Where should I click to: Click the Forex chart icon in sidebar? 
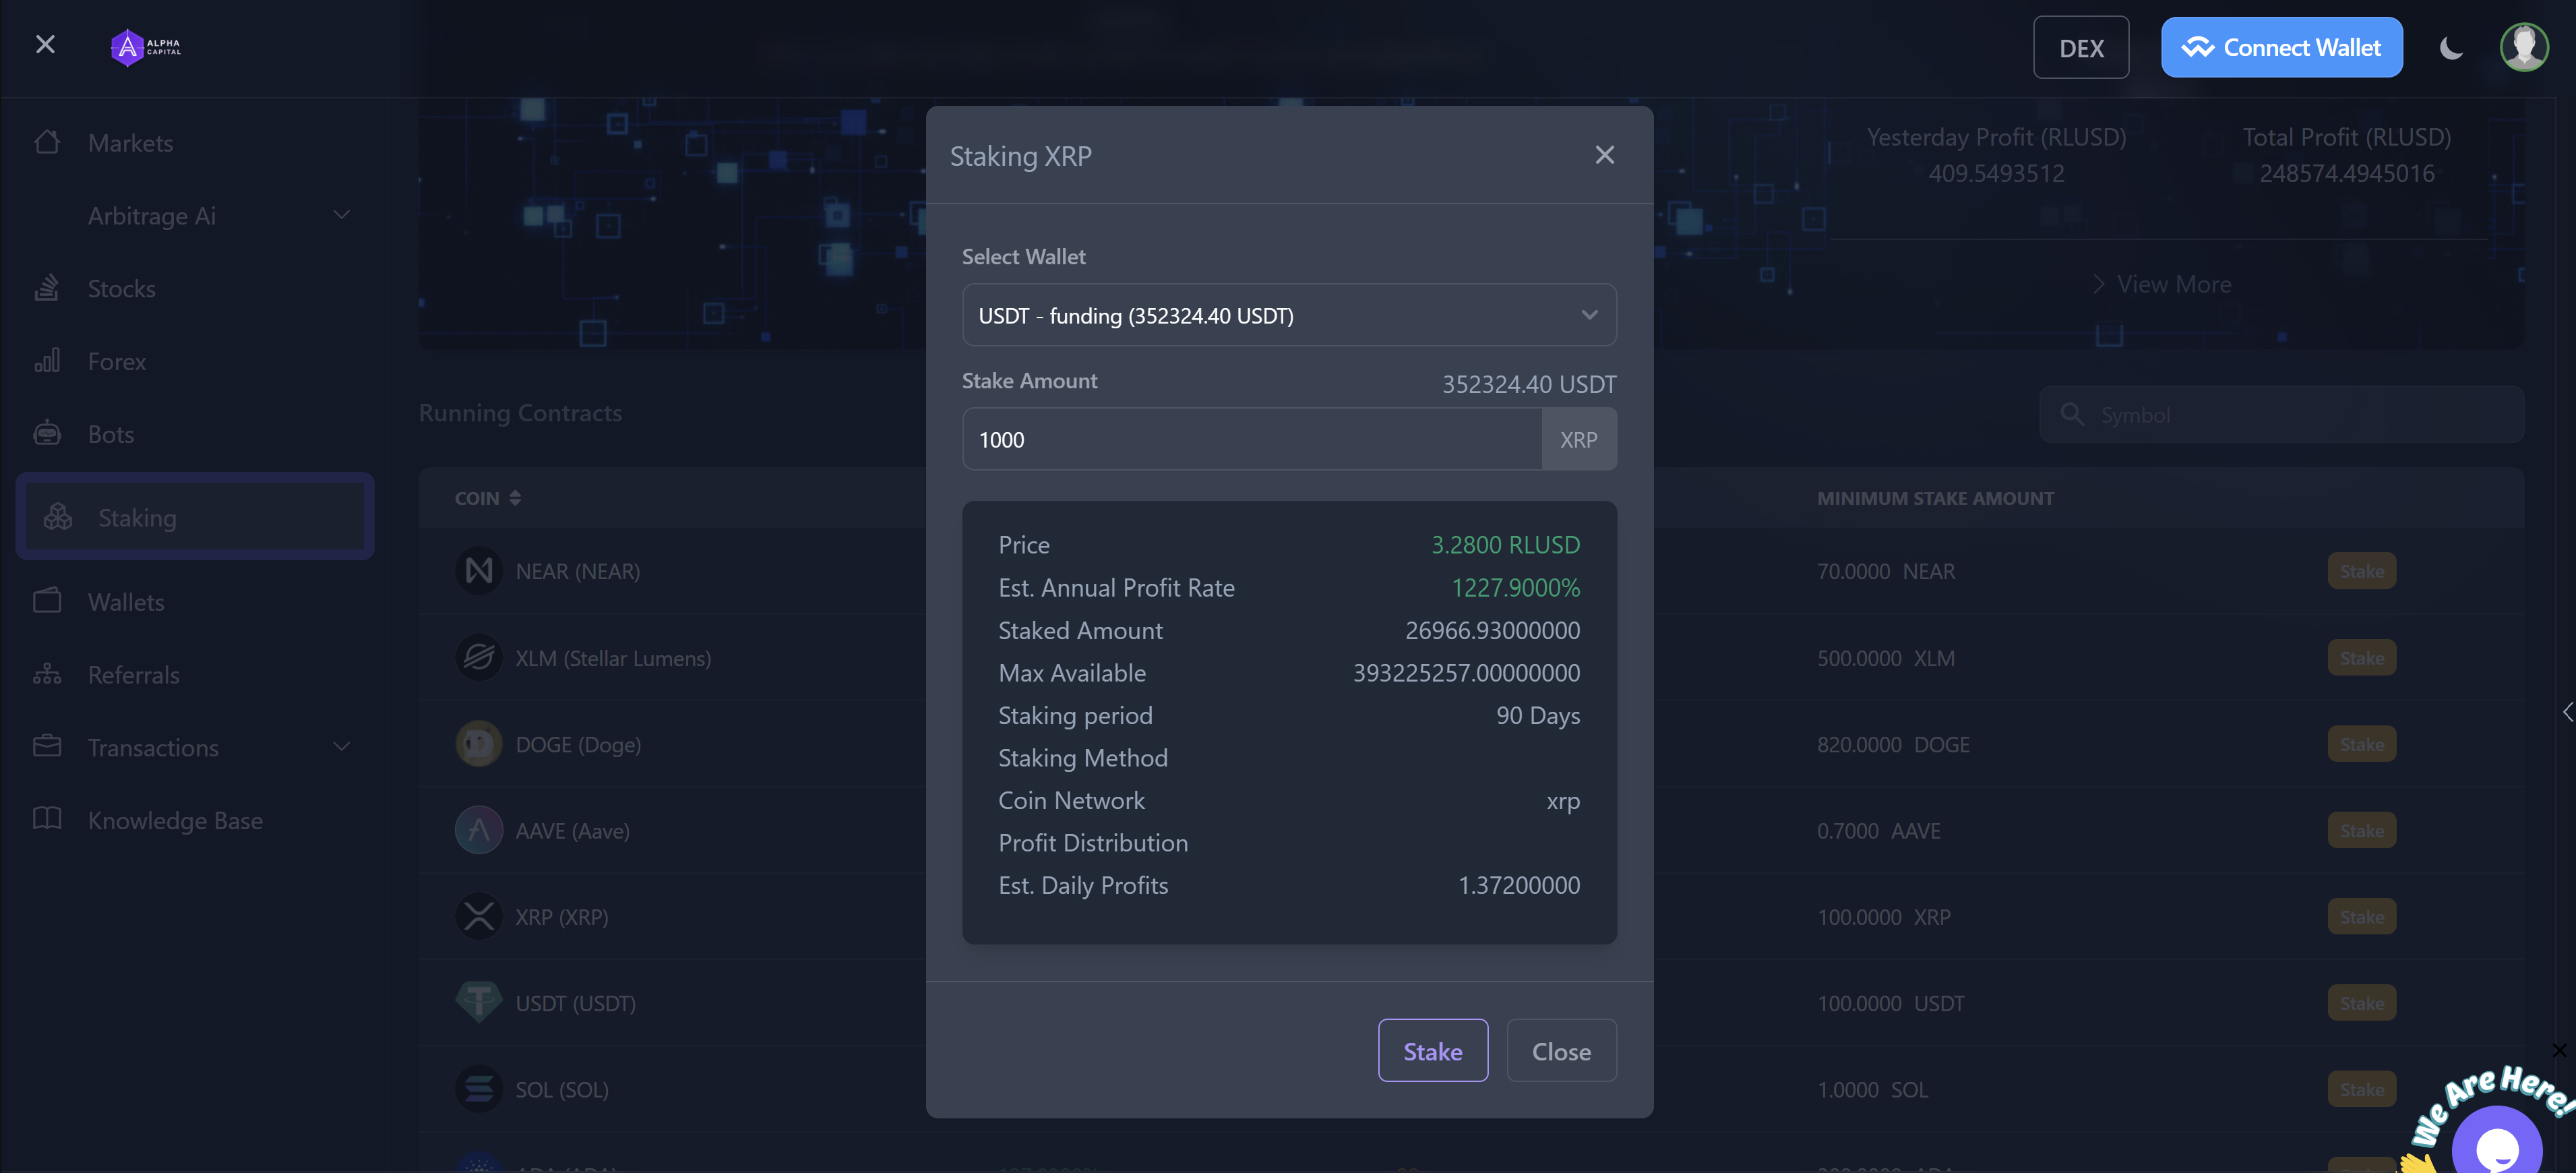tap(46, 361)
